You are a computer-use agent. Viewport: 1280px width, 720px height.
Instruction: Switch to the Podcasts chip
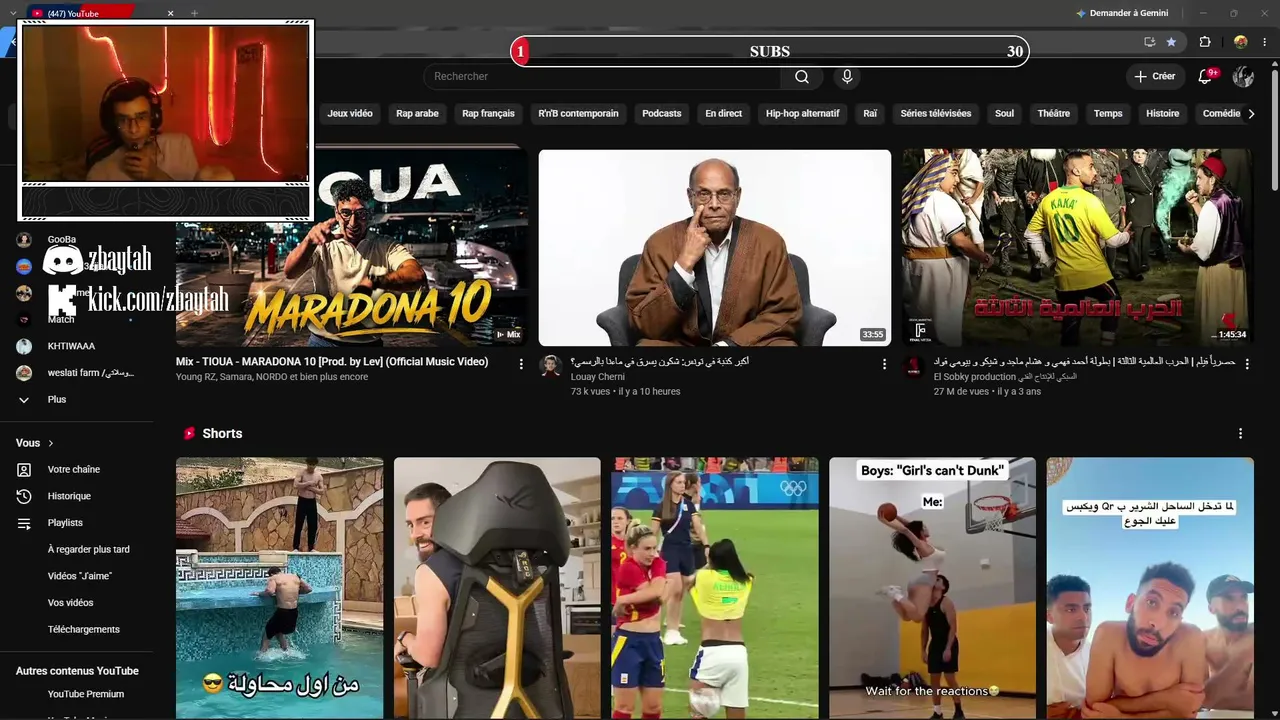tap(661, 114)
